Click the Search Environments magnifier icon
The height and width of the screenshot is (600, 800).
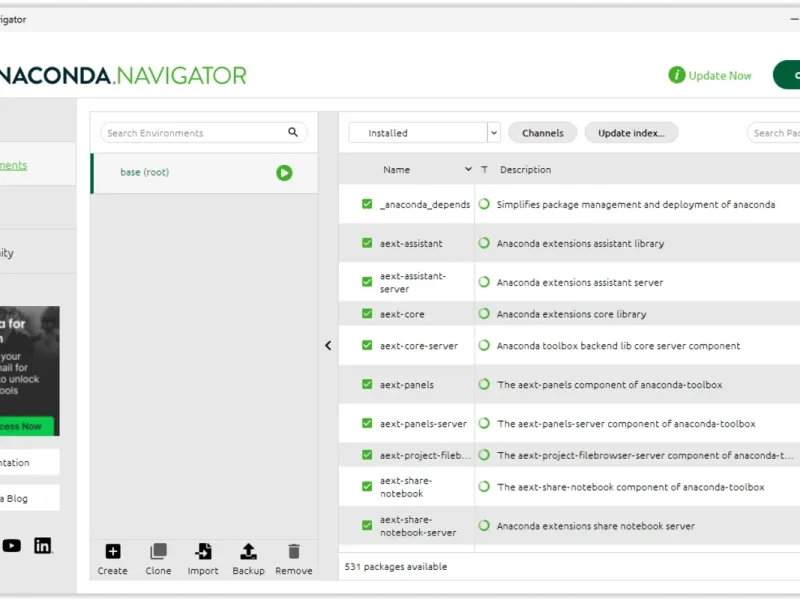pyautogui.click(x=293, y=132)
